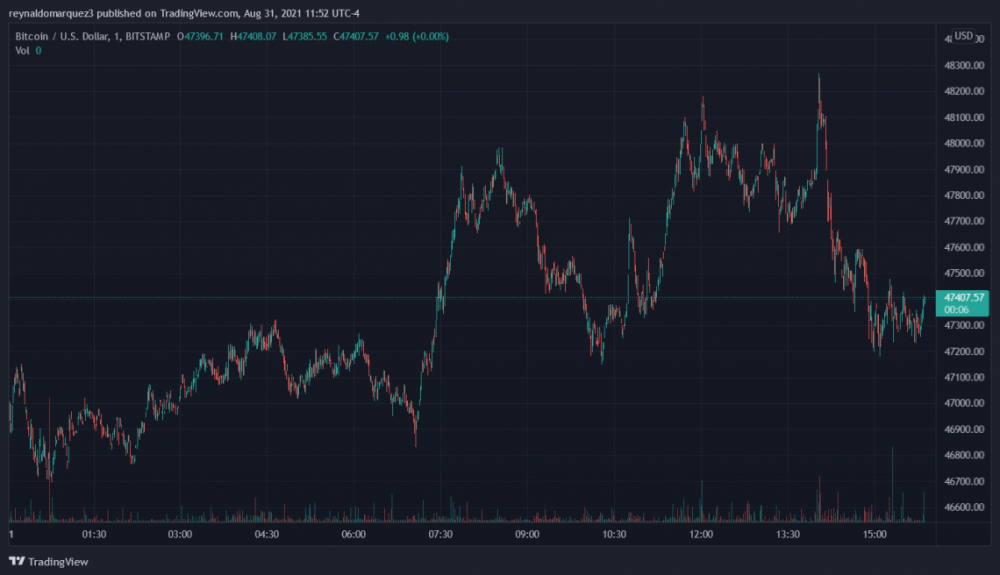Click the 01:30 time axis label

coord(94,535)
